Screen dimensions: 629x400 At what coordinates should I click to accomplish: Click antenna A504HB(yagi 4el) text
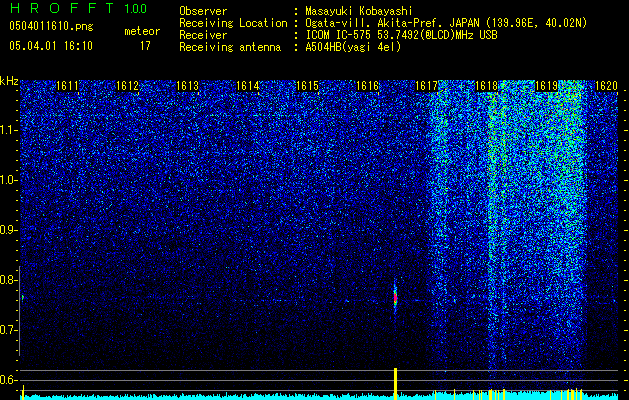[x=353, y=47]
